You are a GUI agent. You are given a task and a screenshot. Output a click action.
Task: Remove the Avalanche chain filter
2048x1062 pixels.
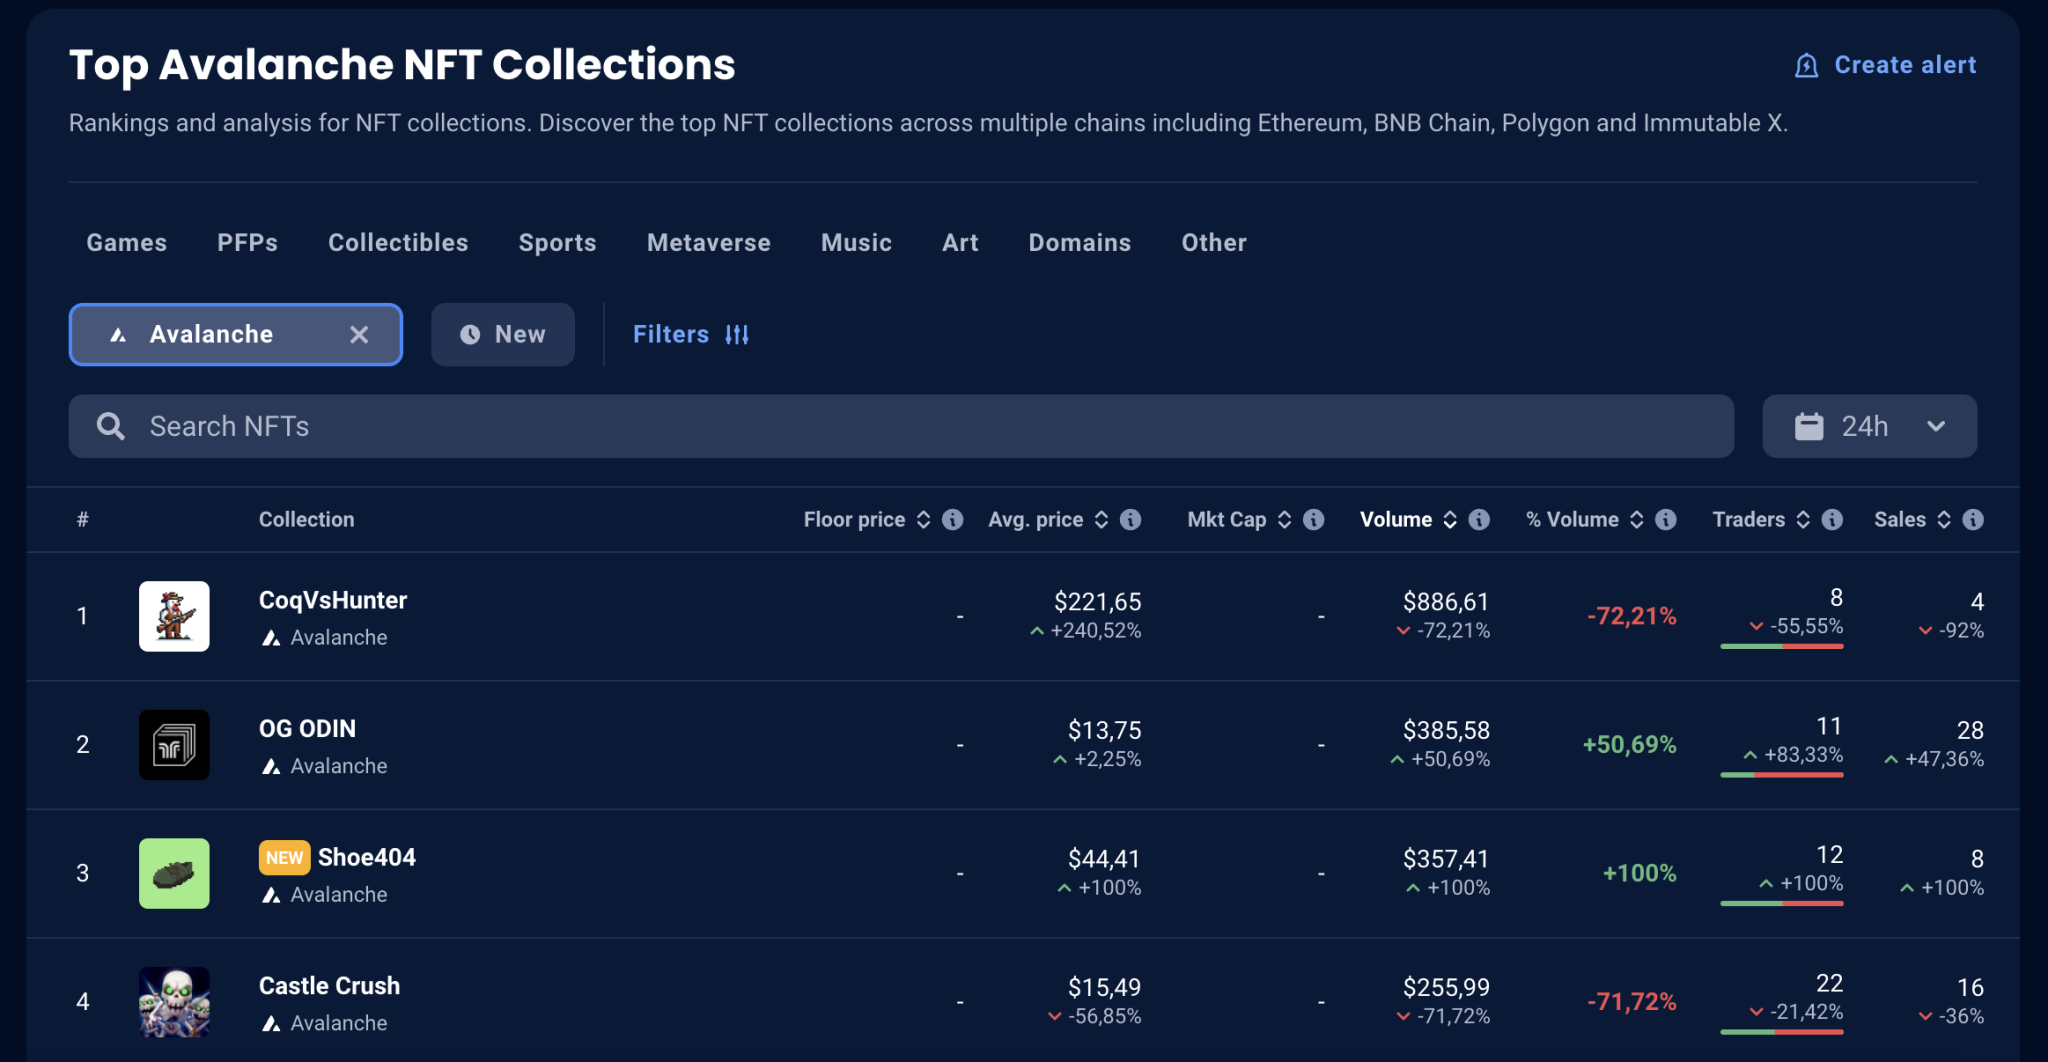coord(359,335)
